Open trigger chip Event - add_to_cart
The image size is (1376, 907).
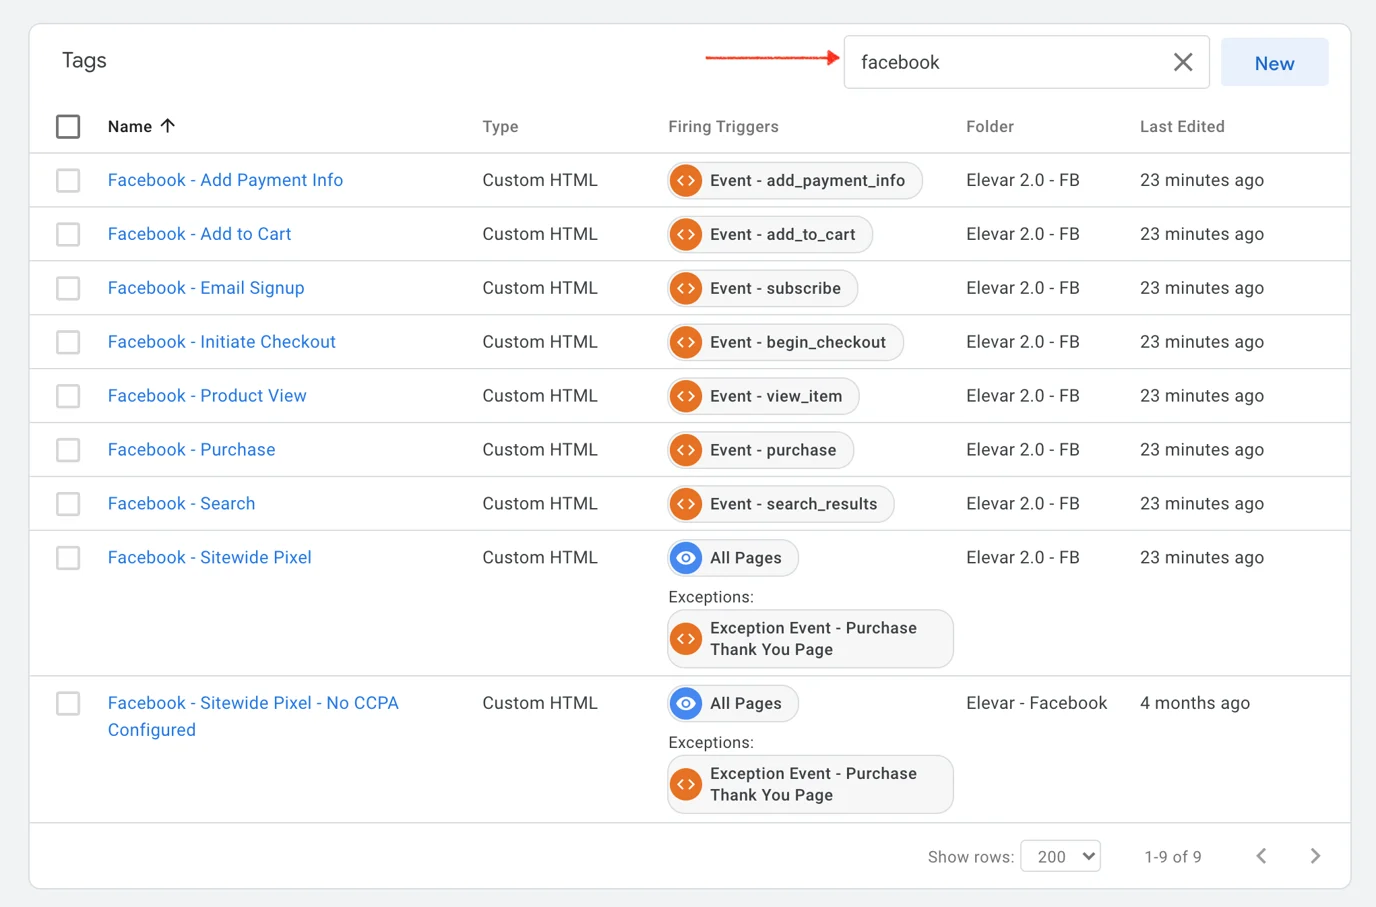pos(770,234)
